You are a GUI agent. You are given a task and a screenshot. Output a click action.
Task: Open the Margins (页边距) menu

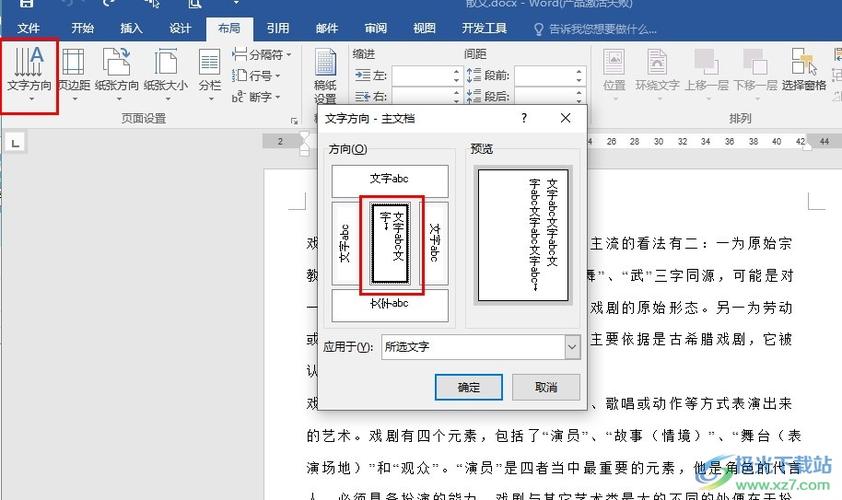point(74,74)
